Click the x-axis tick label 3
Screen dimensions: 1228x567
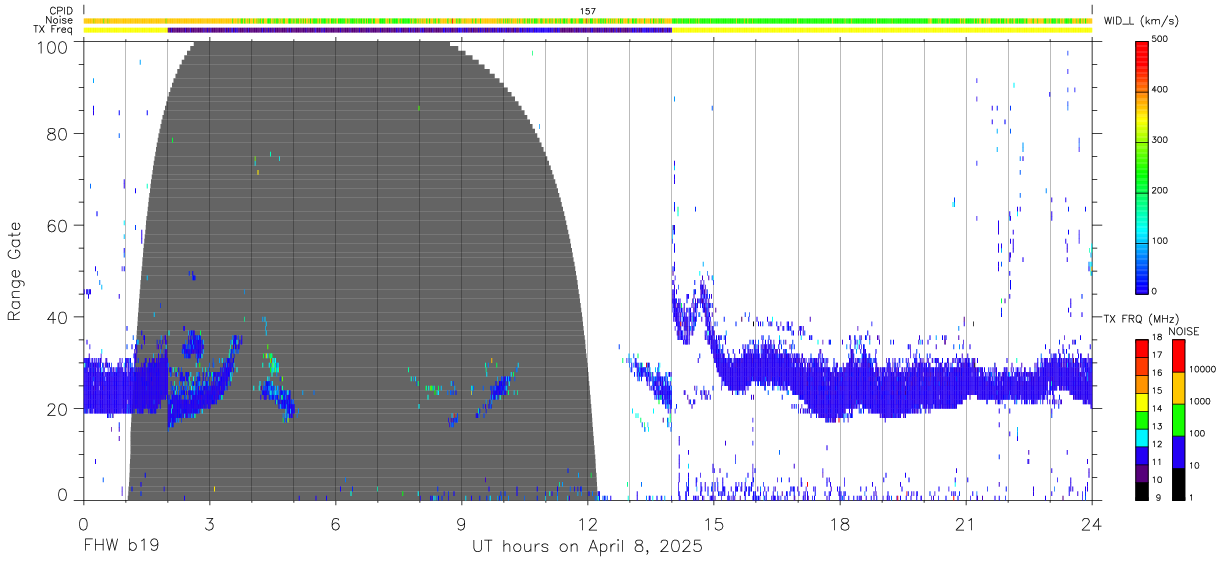(x=210, y=523)
